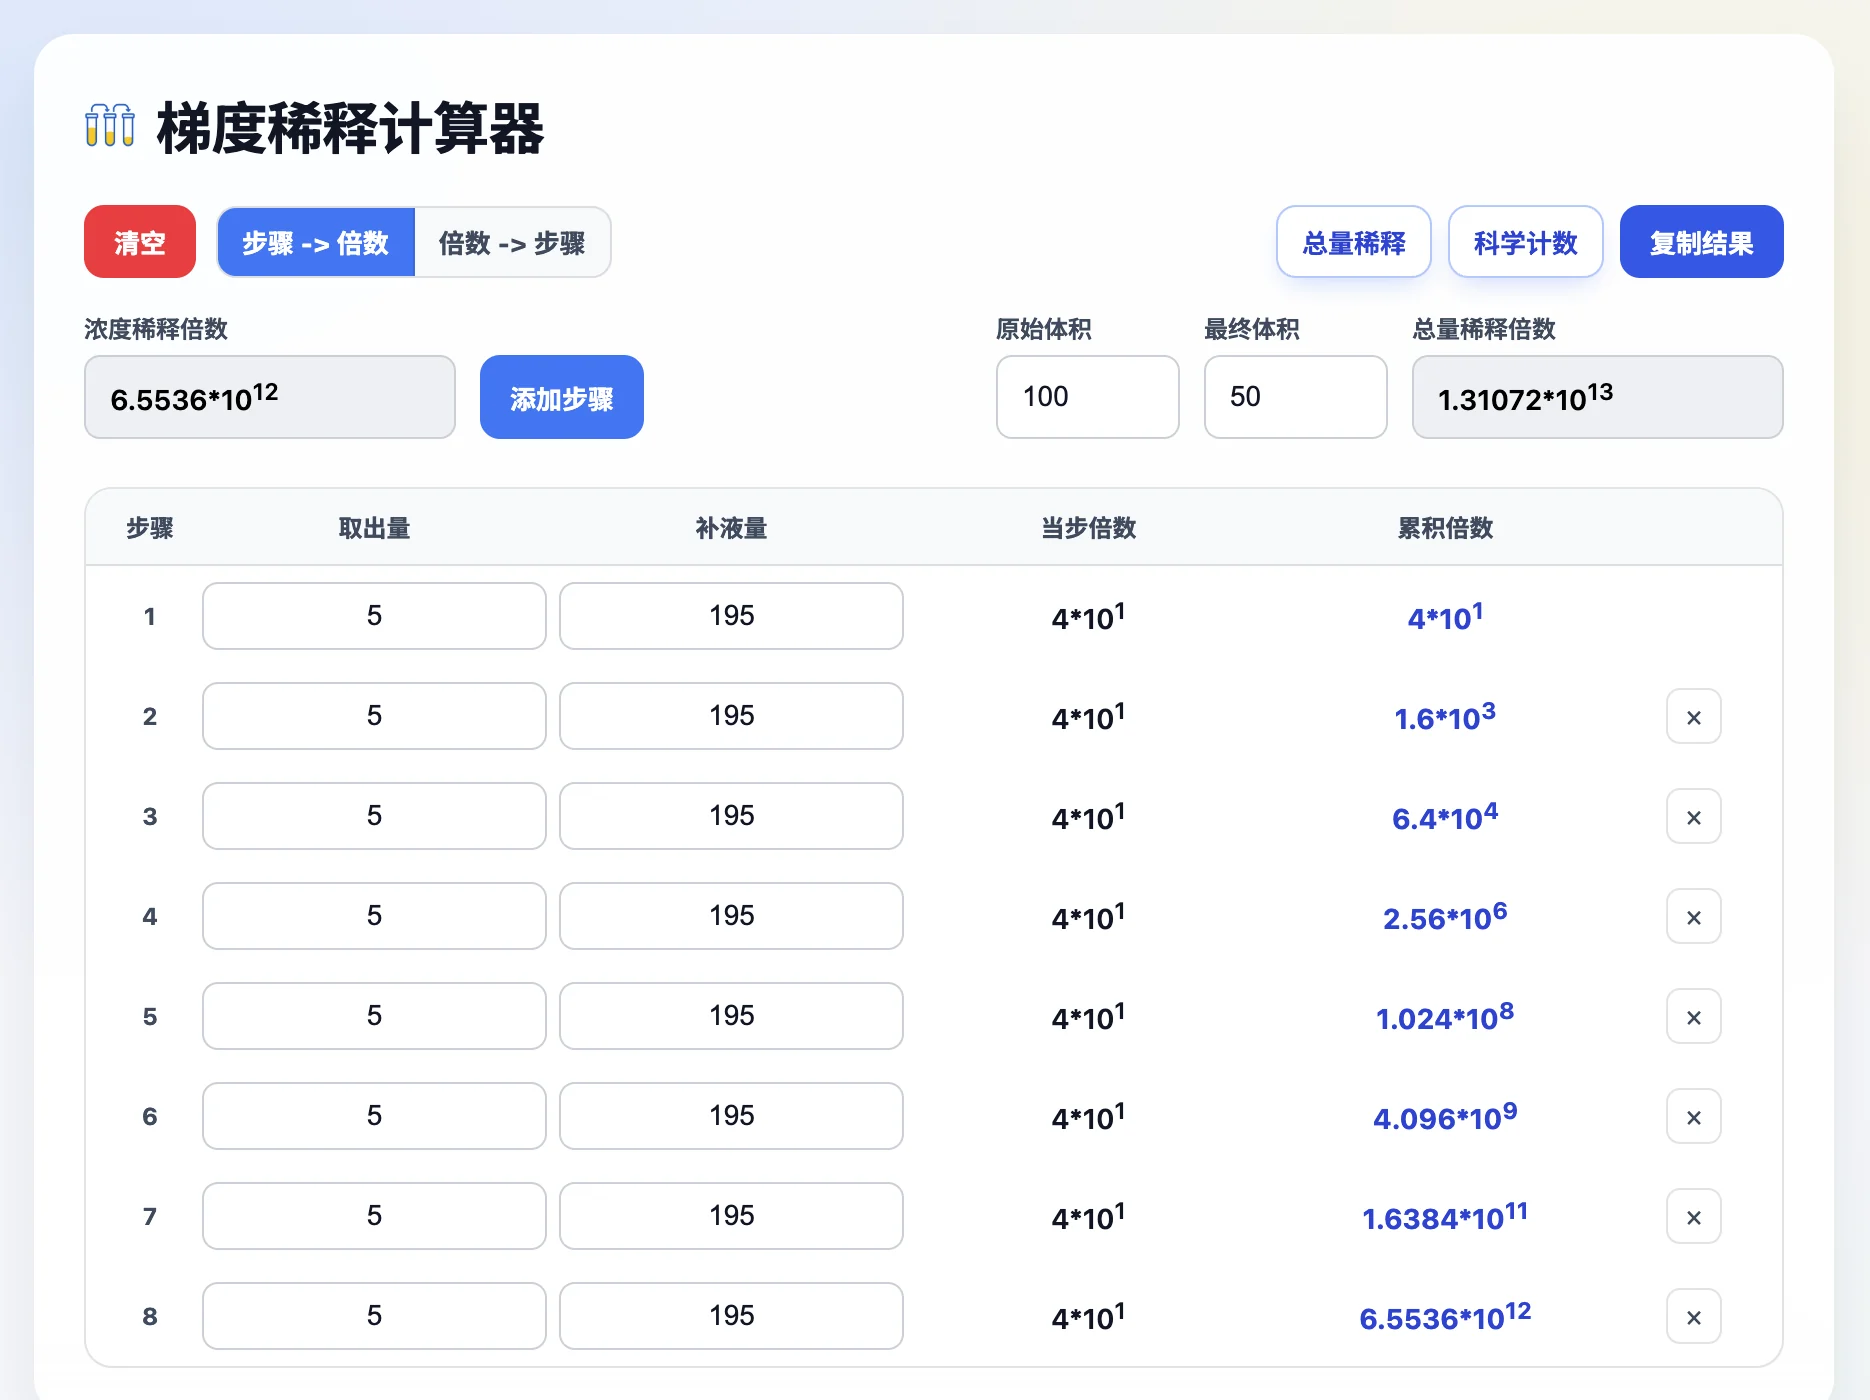Delete step 8 with the X button

(1693, 1316)
